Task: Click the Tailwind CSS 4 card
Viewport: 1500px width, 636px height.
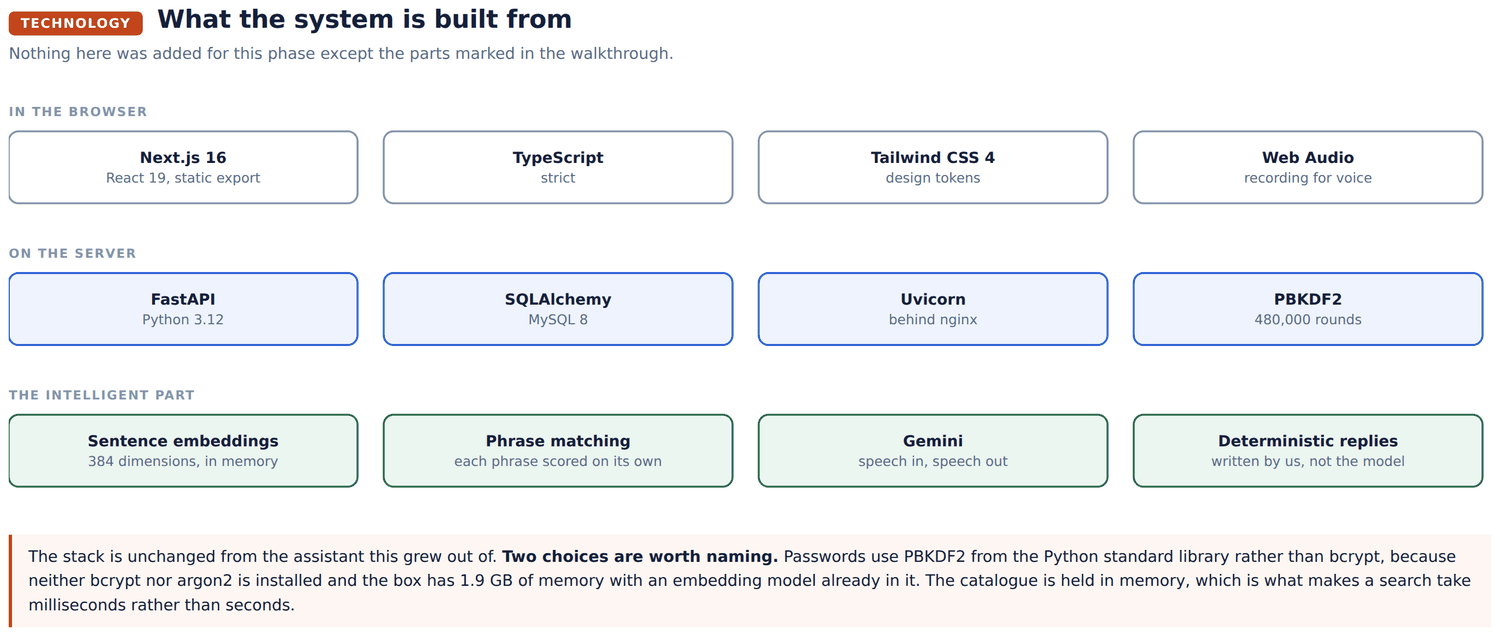Action: [933, 167]
